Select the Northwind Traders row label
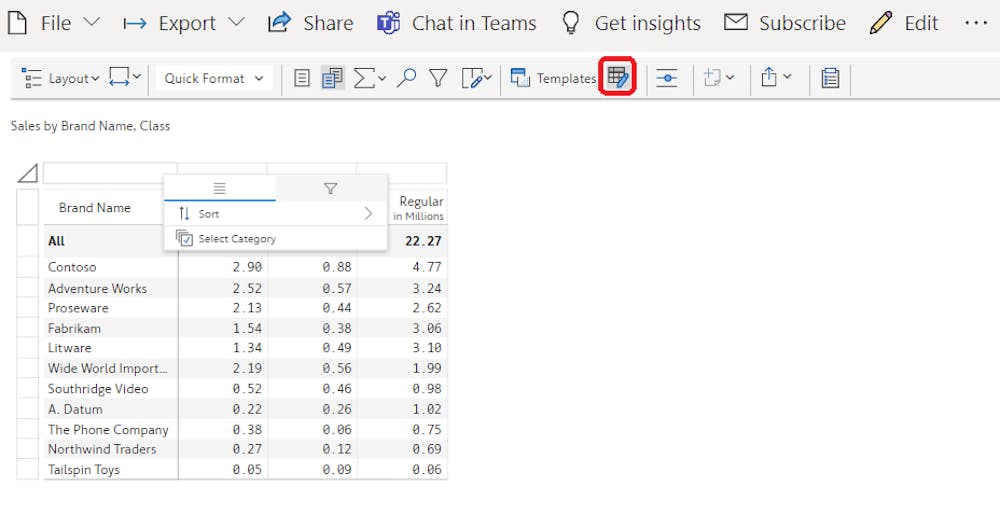This screenshot has width=1000, height=514. pyautogui.click(x=102, y=449)
